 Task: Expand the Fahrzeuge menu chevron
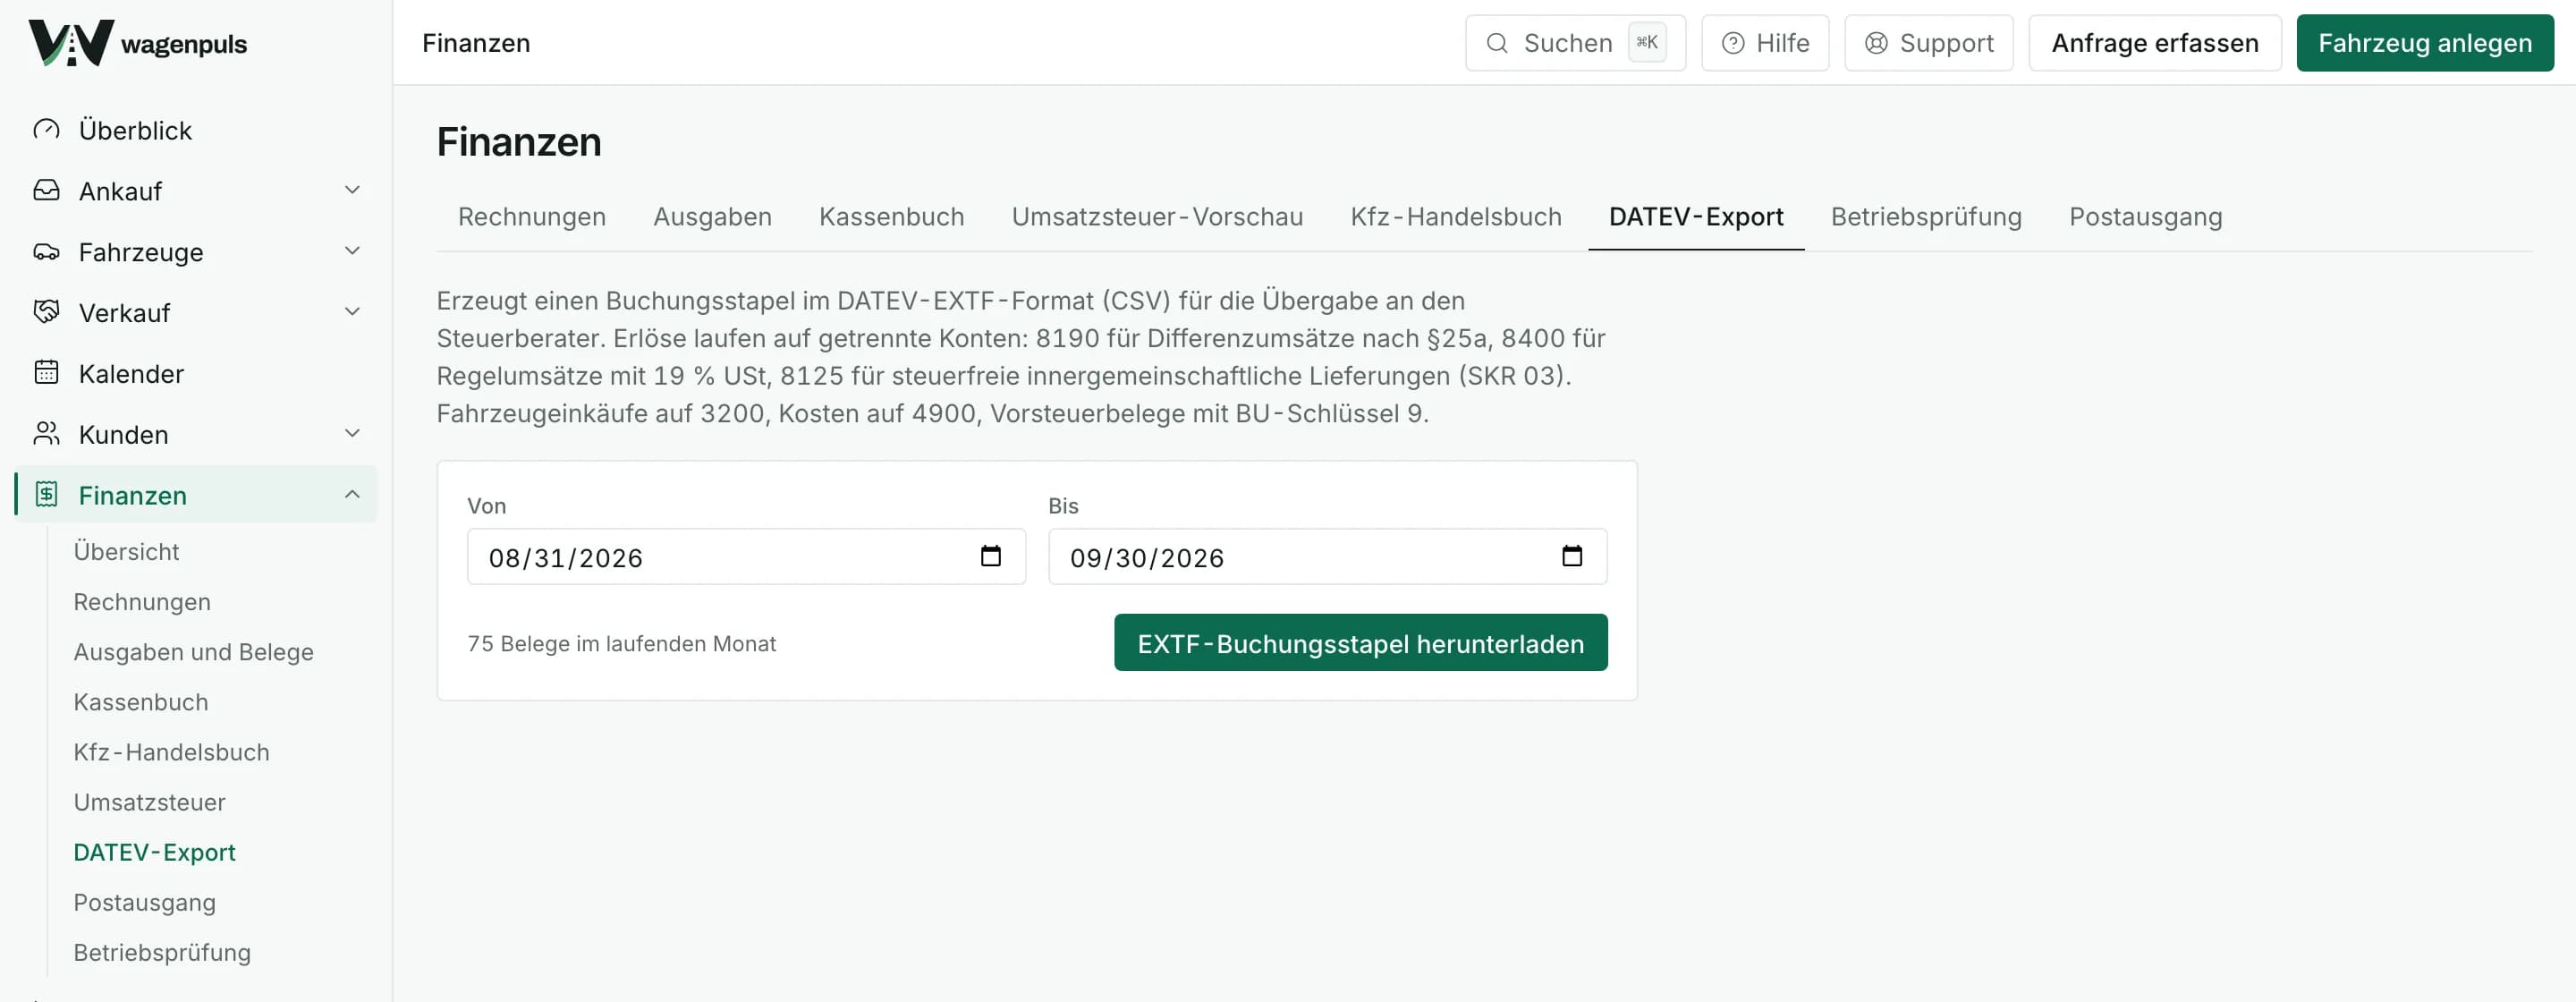[352, 251]
